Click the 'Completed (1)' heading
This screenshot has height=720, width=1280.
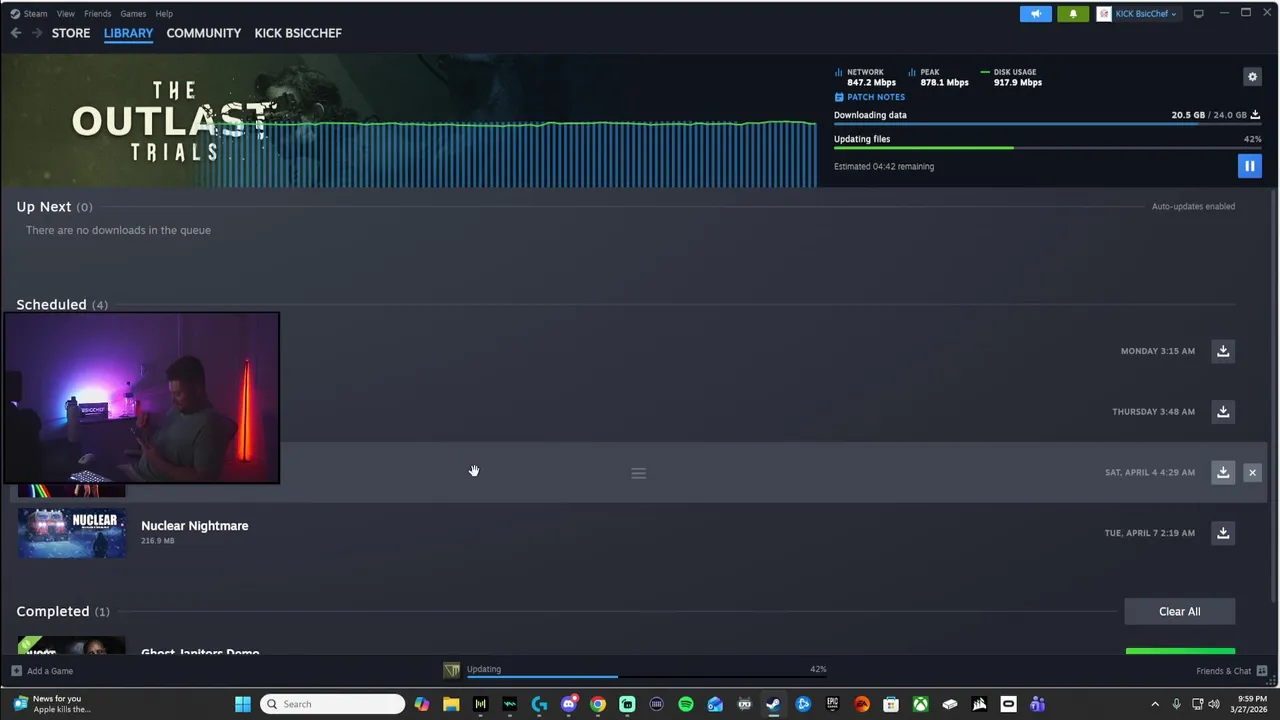(x=63, y=611)
